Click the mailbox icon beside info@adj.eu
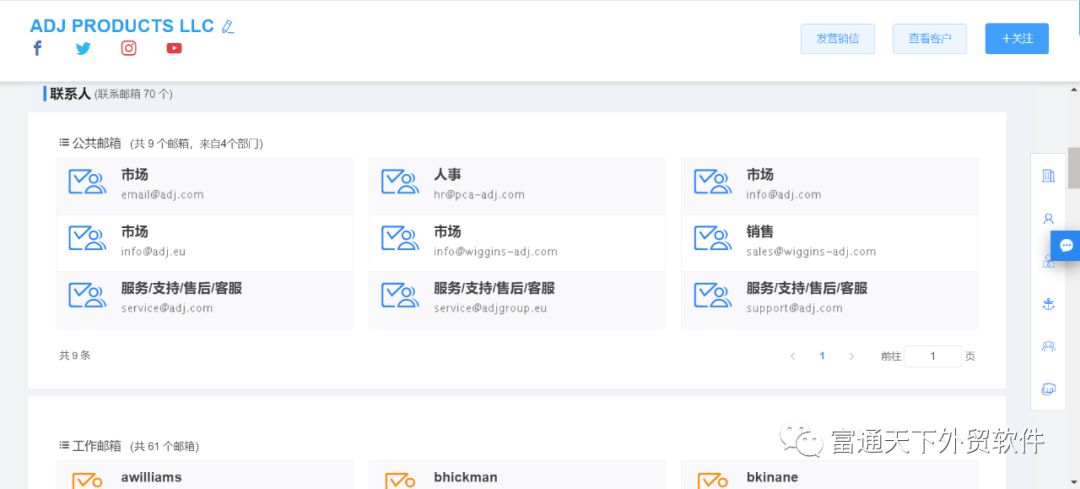This screenshot has width=1080, height=489. point(87,239)
